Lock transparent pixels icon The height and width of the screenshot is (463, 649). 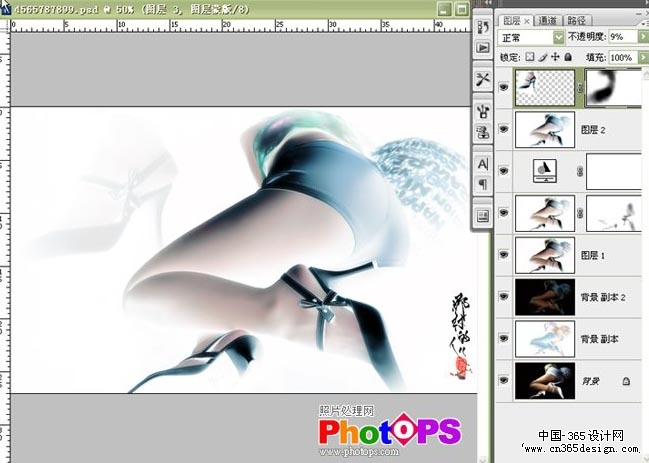pos(530,57)
